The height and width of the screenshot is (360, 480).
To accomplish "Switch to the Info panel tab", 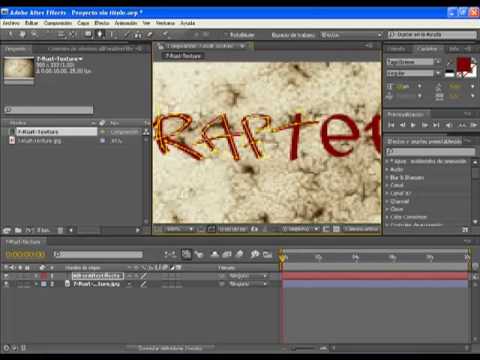I will (x=454, y=49).
